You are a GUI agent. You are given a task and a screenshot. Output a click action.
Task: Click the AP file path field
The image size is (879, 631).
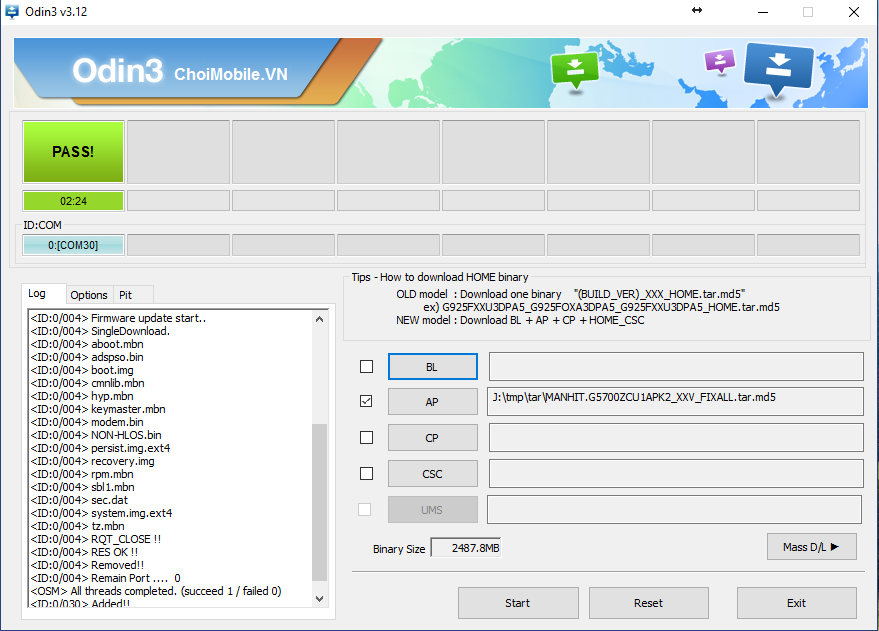675,402
